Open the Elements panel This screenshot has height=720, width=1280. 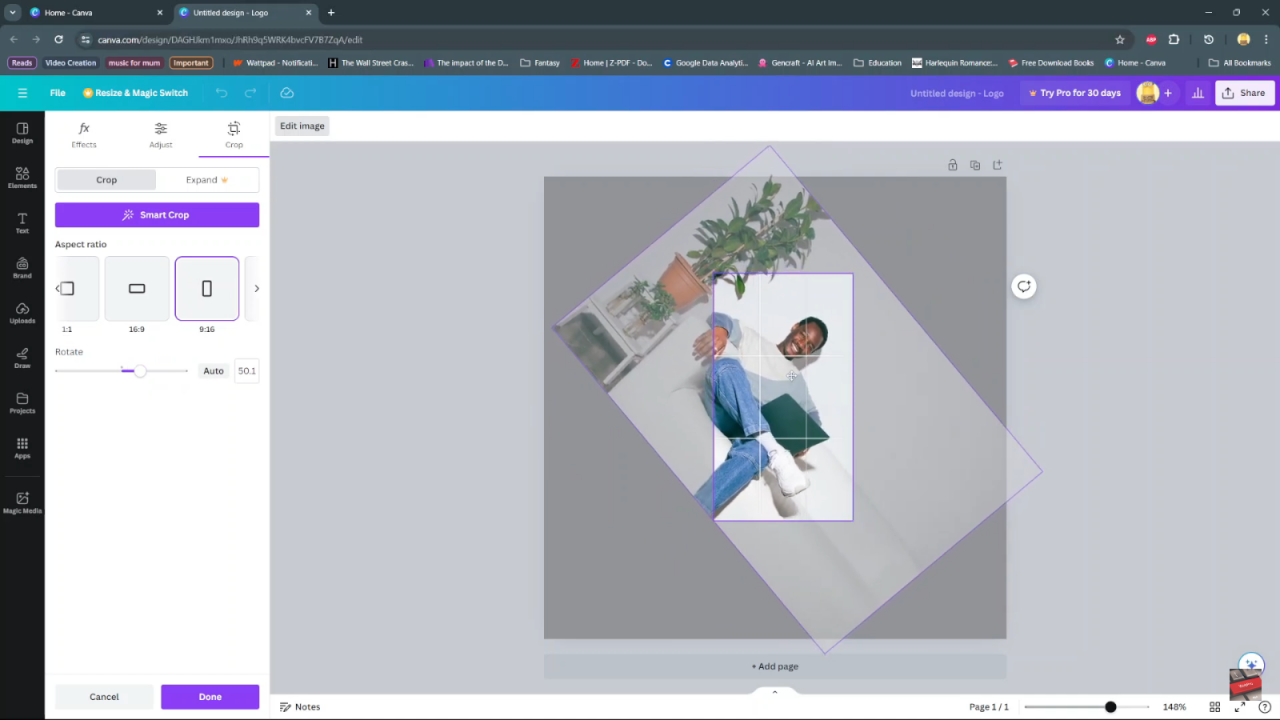pyautogui.click(x=22, y=177)
